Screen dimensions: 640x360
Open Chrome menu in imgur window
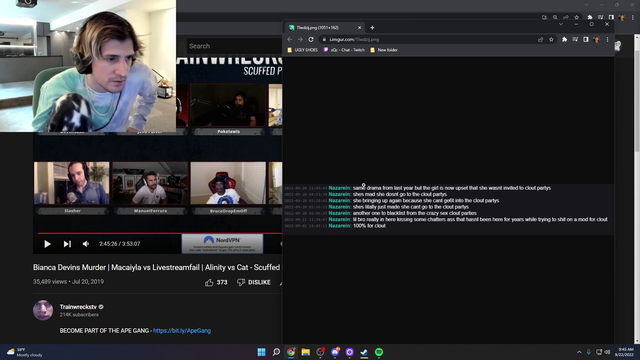607,40
